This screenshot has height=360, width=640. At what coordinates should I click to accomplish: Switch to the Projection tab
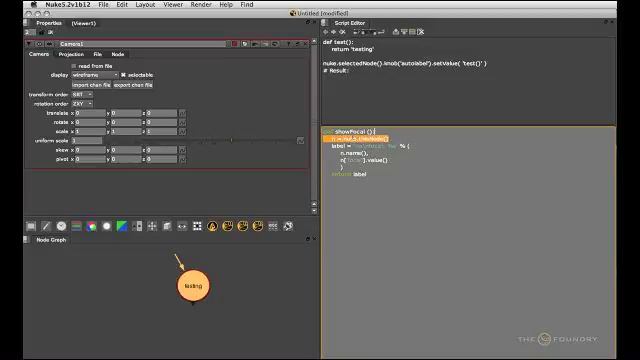coord(71,54)
